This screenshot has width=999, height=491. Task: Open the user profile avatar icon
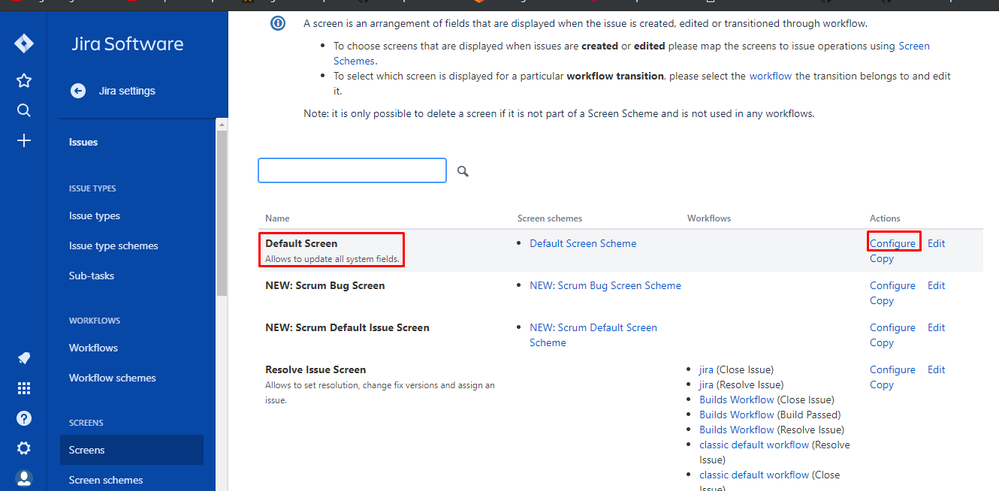click(24, 478)
